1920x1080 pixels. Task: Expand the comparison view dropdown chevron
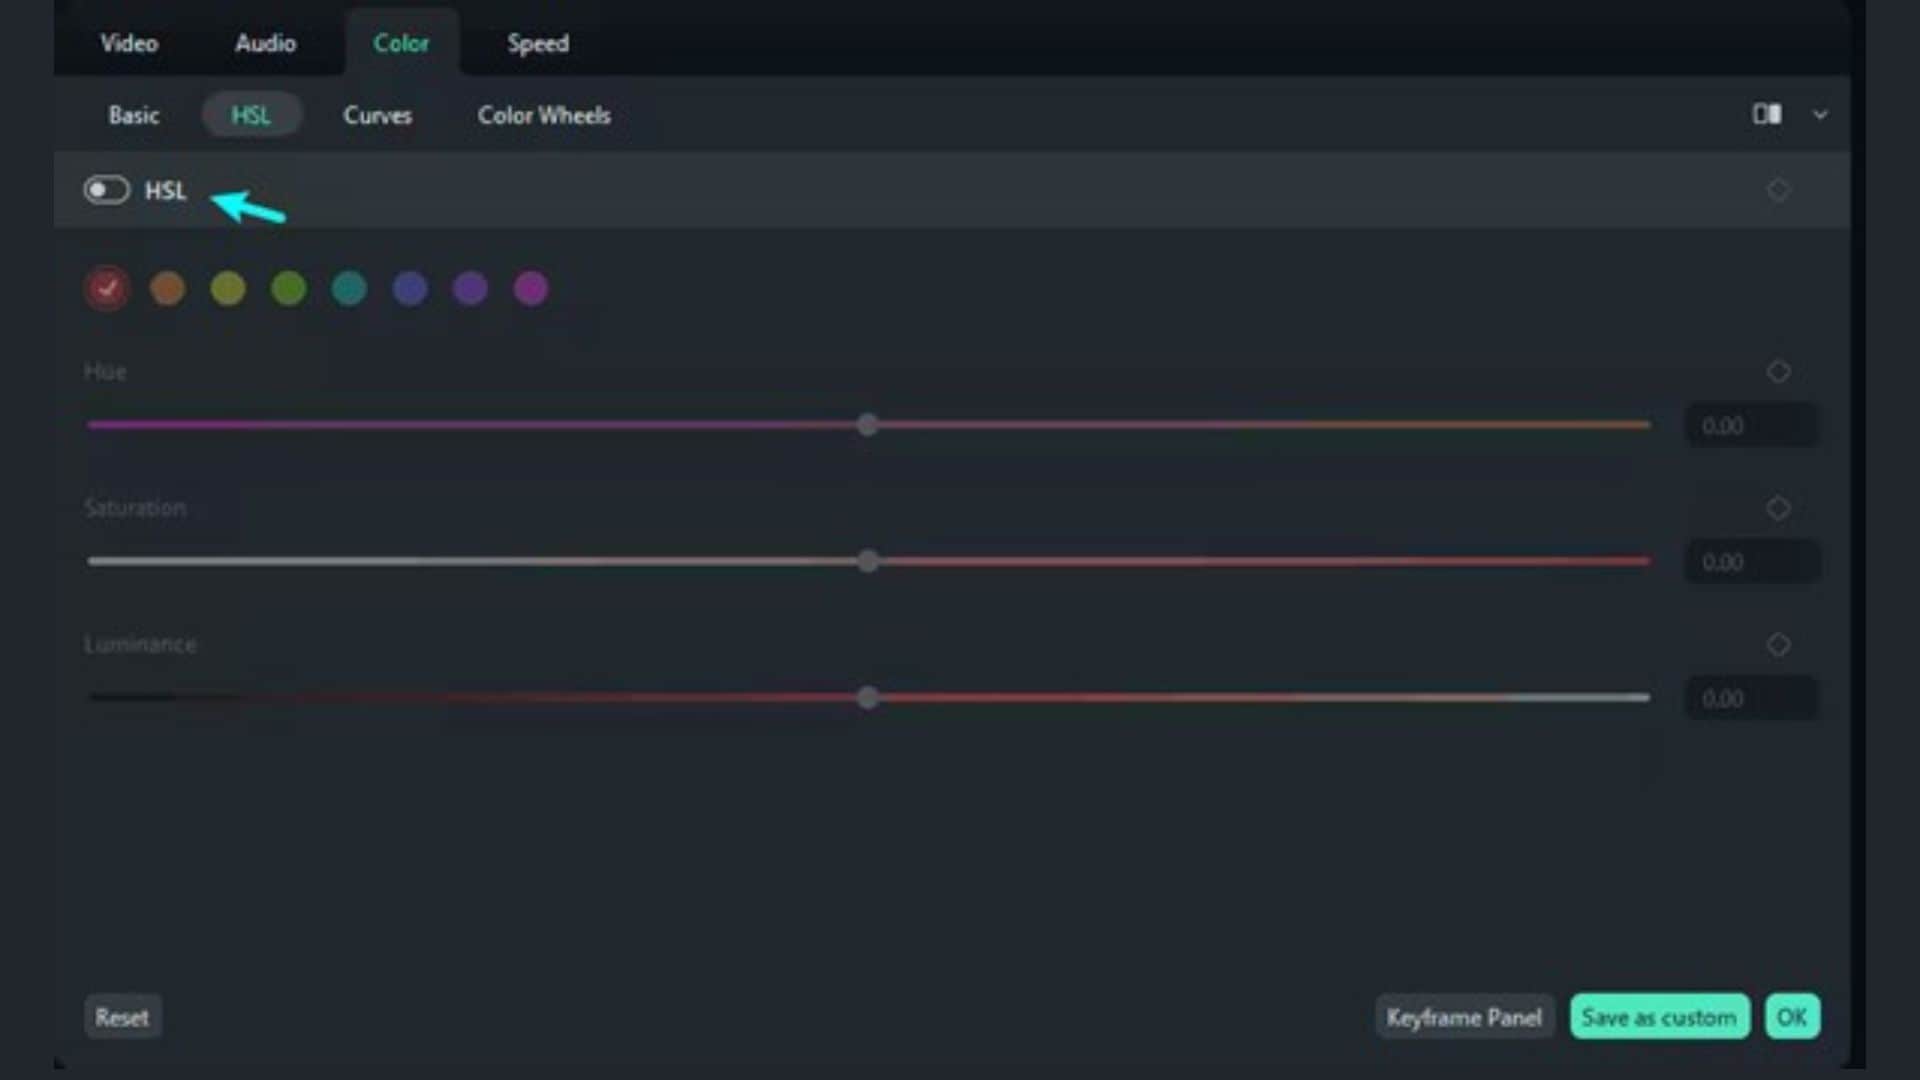[1820, 114]
